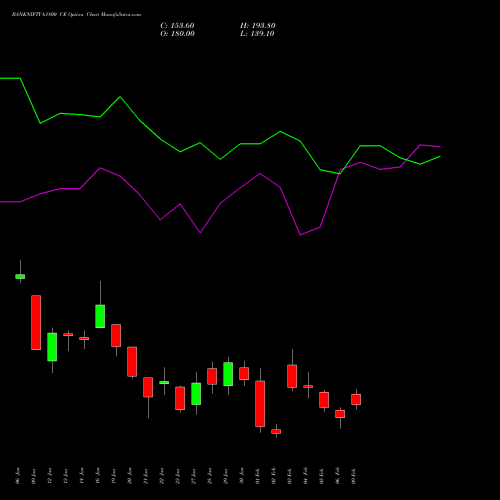Screen dimensions: 500x500
Task: Click the 16 Jan date label
Action: coord(98,476)
